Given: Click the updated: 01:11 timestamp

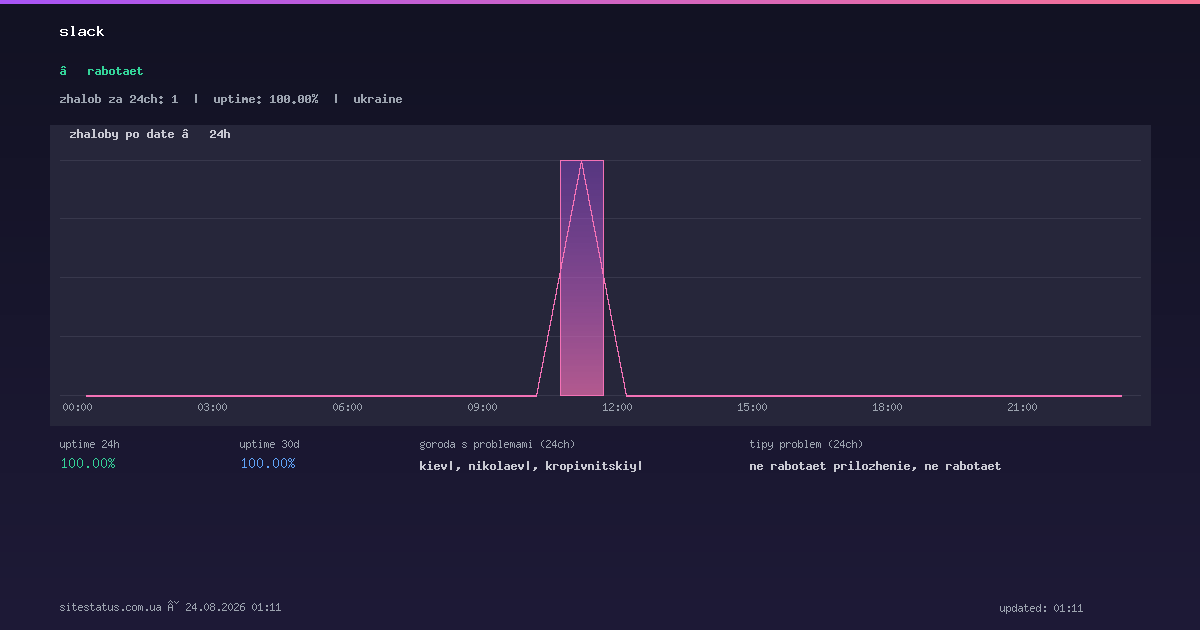Looking at the screenshot, I should pyautogui.click(x=1041, y=608).
